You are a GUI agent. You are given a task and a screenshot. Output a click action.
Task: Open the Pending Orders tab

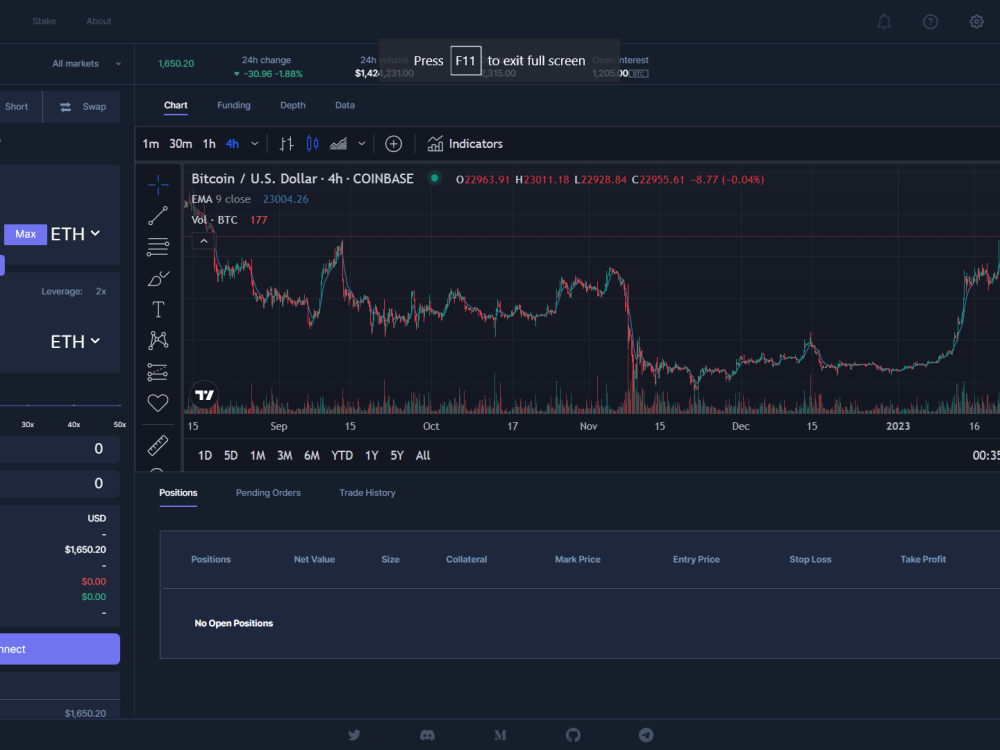268,493
